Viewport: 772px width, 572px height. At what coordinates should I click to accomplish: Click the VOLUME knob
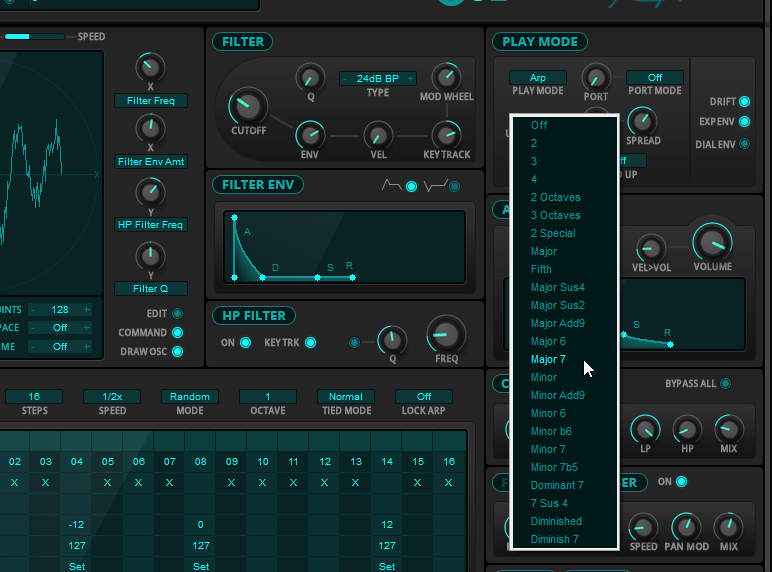(x=712, y=243)
